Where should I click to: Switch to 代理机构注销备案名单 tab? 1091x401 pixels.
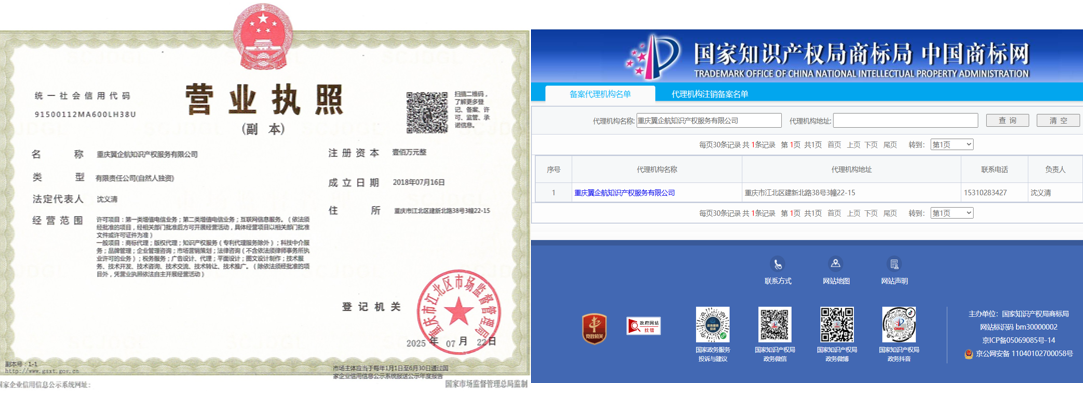pyautogui.click(x=710, y=94)
